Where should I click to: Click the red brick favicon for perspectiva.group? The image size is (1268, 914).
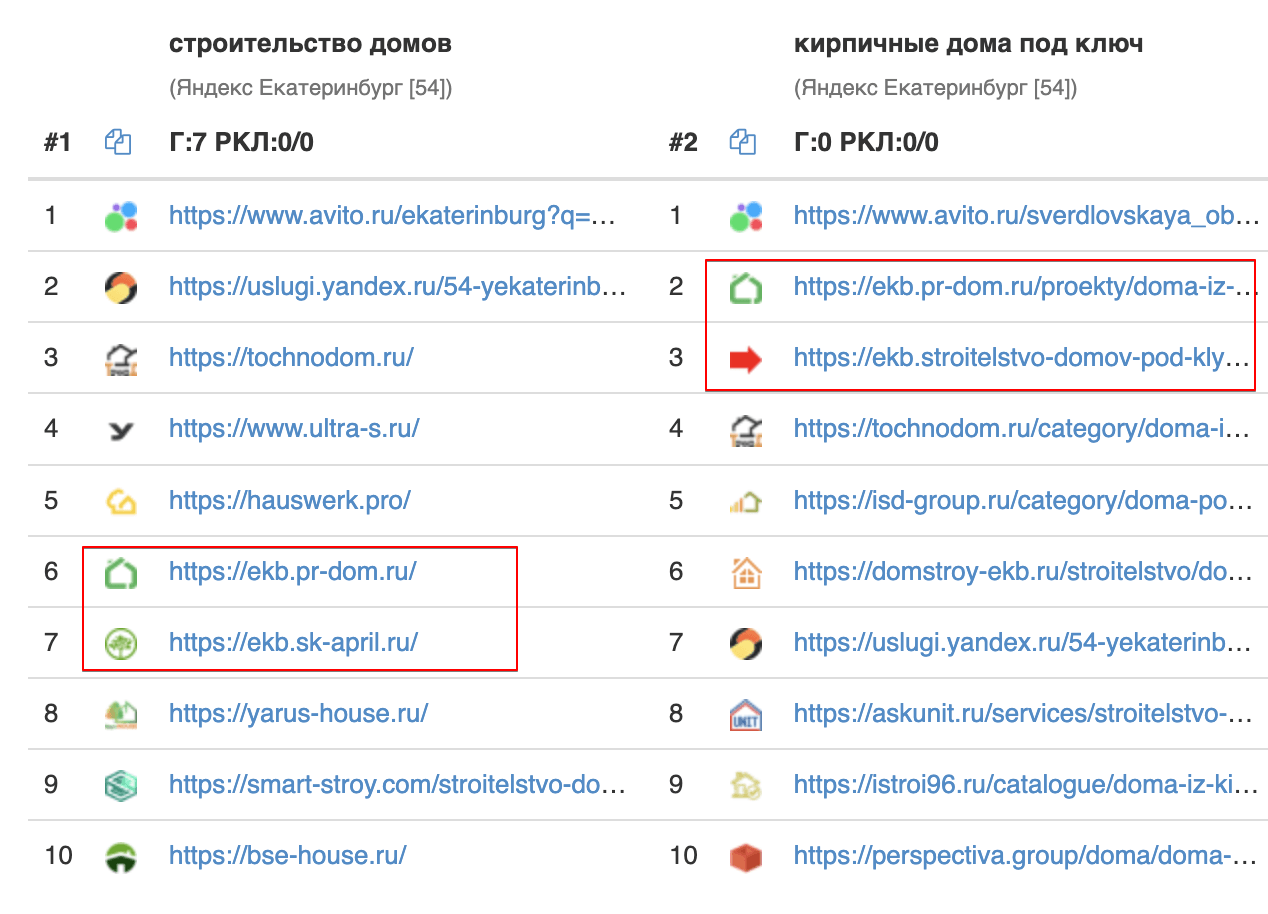click(x=746, y=857)
